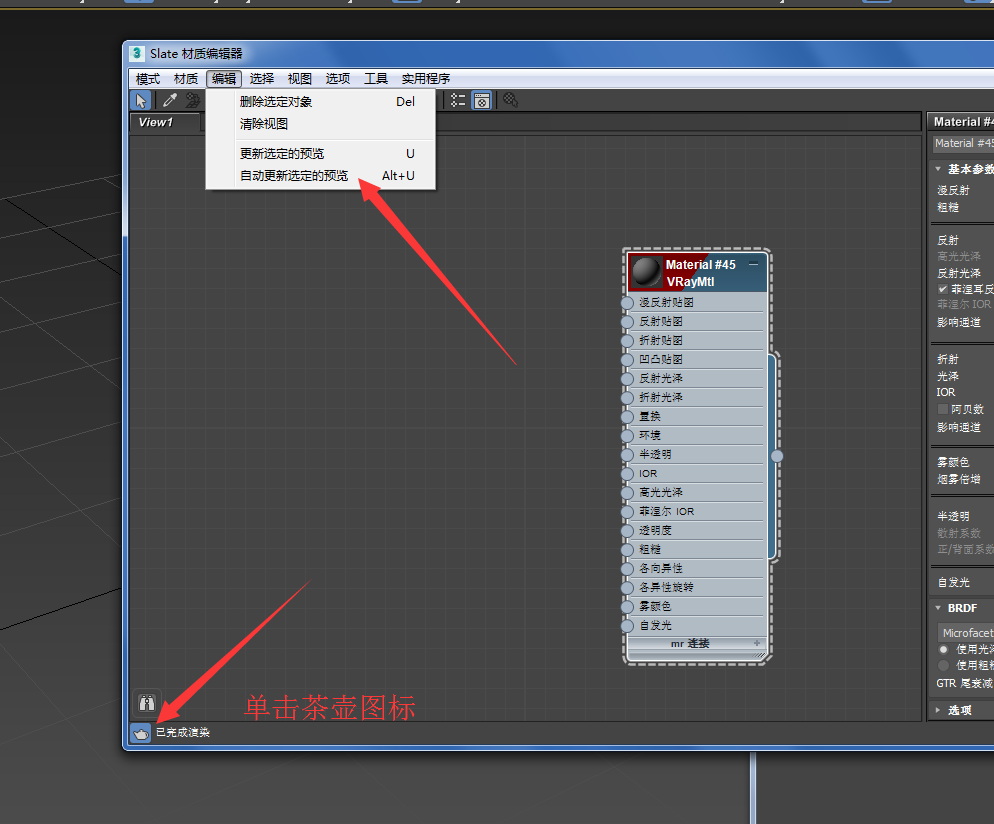Click the Material #45 VRayMtl node title

(700, 273)
